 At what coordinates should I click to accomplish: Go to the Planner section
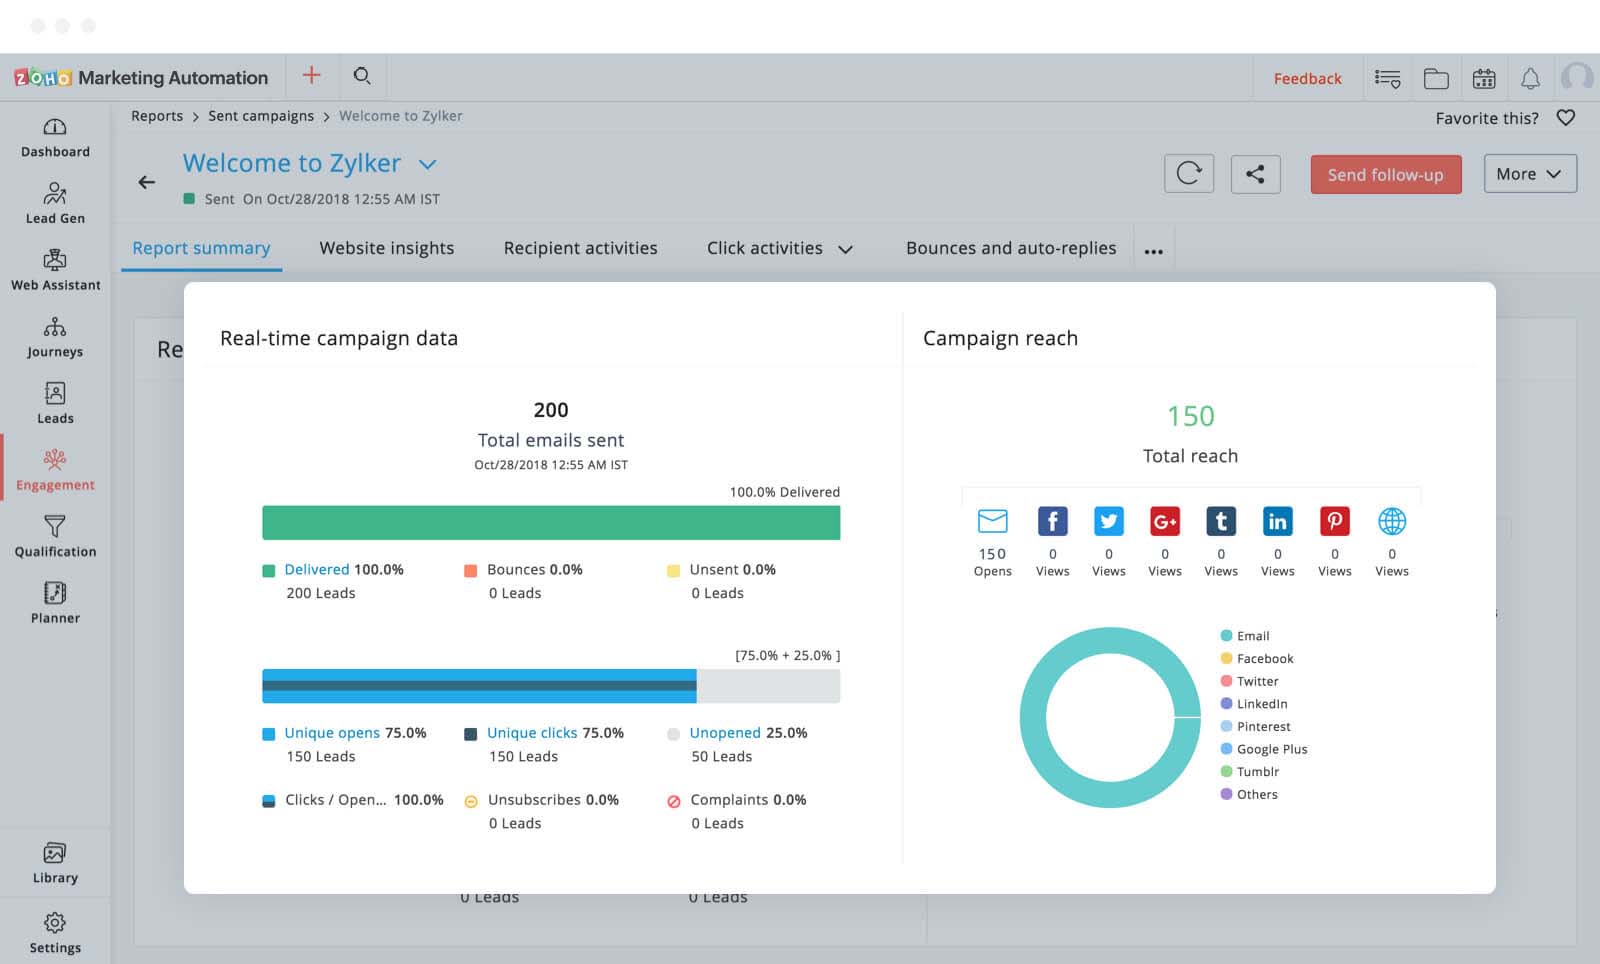click(55, 603)
